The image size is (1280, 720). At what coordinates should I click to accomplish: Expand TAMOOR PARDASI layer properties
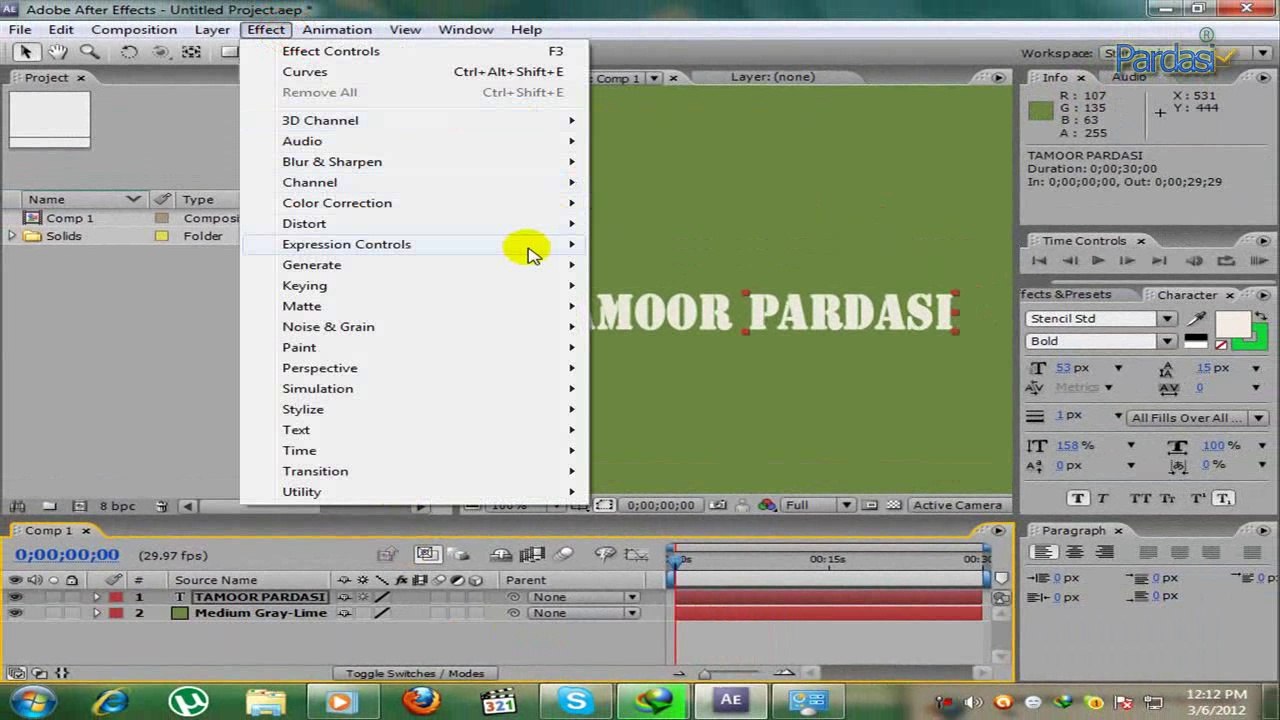[97, 597]
